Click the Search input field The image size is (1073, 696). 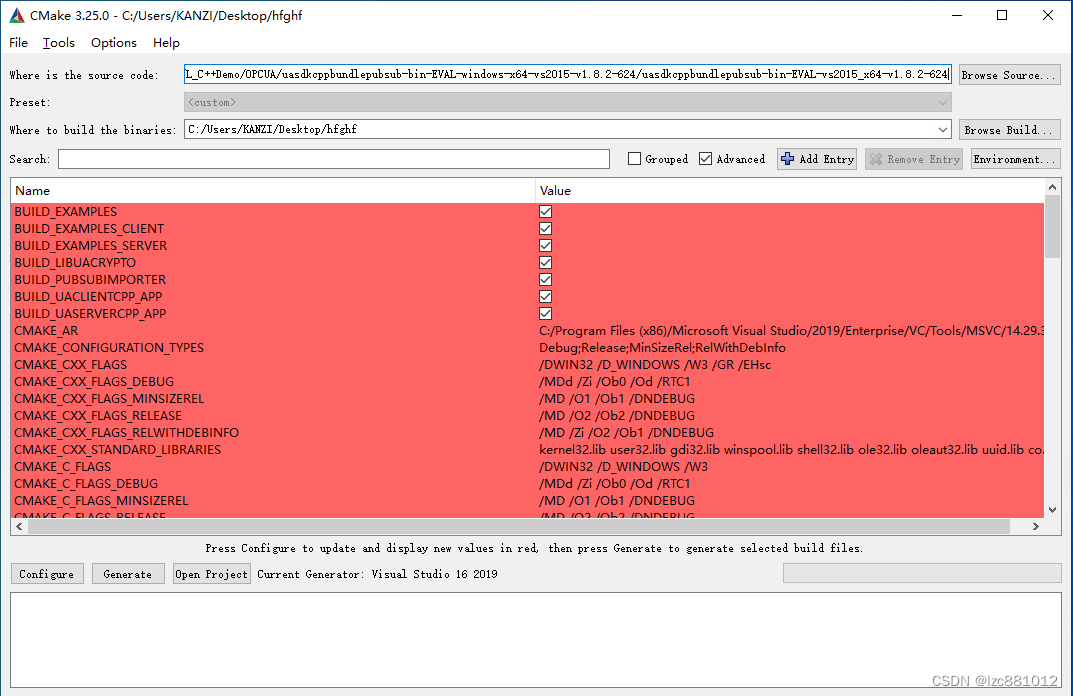[334, 159]
